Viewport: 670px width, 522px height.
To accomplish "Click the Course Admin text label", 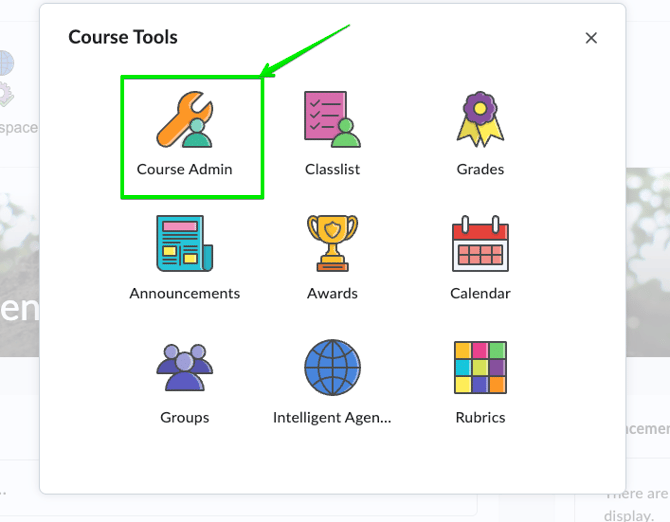I will [185, 169].
